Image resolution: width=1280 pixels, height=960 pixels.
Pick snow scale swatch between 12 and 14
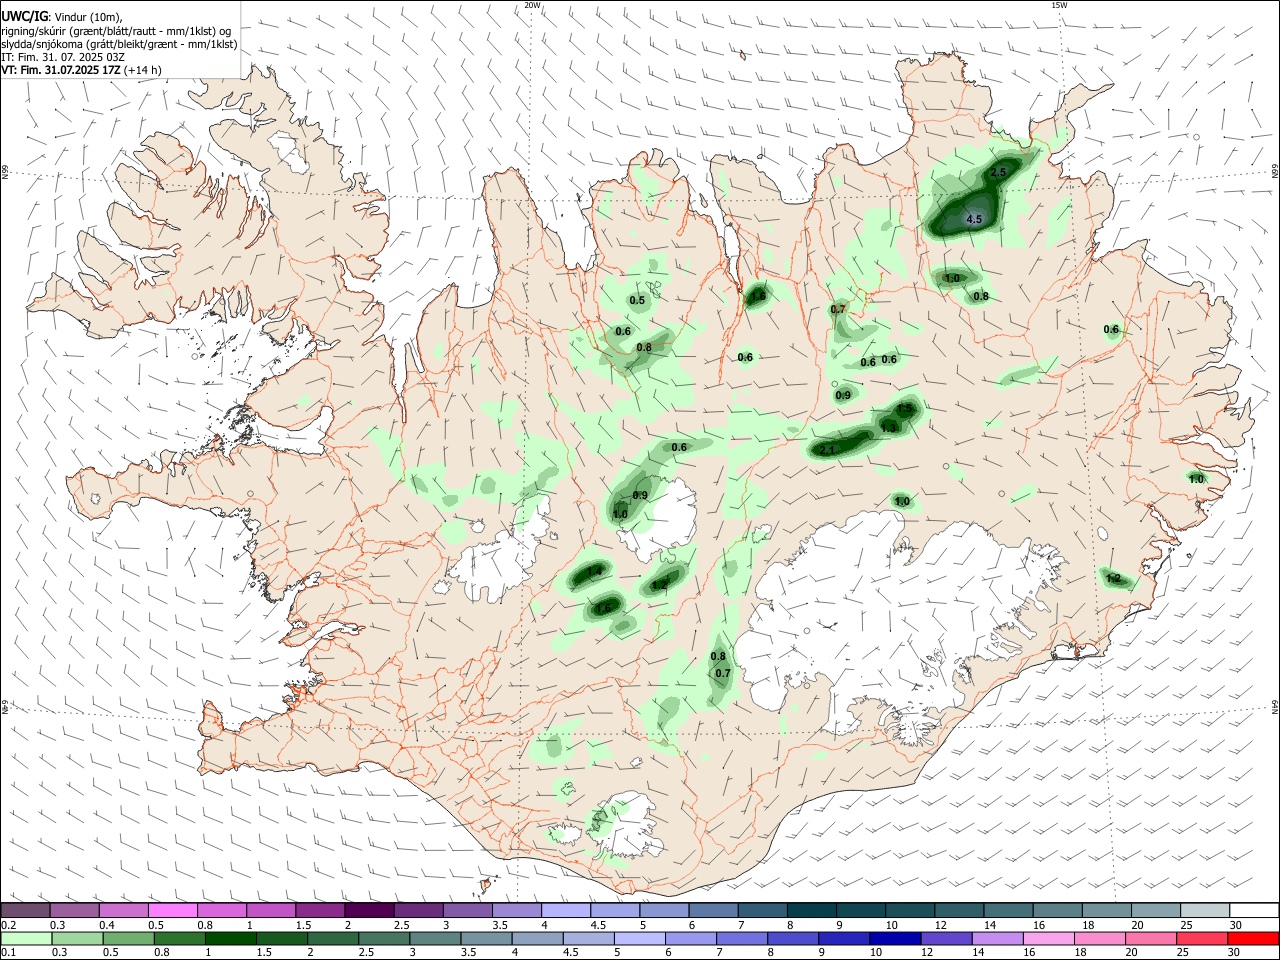(958, 911)
